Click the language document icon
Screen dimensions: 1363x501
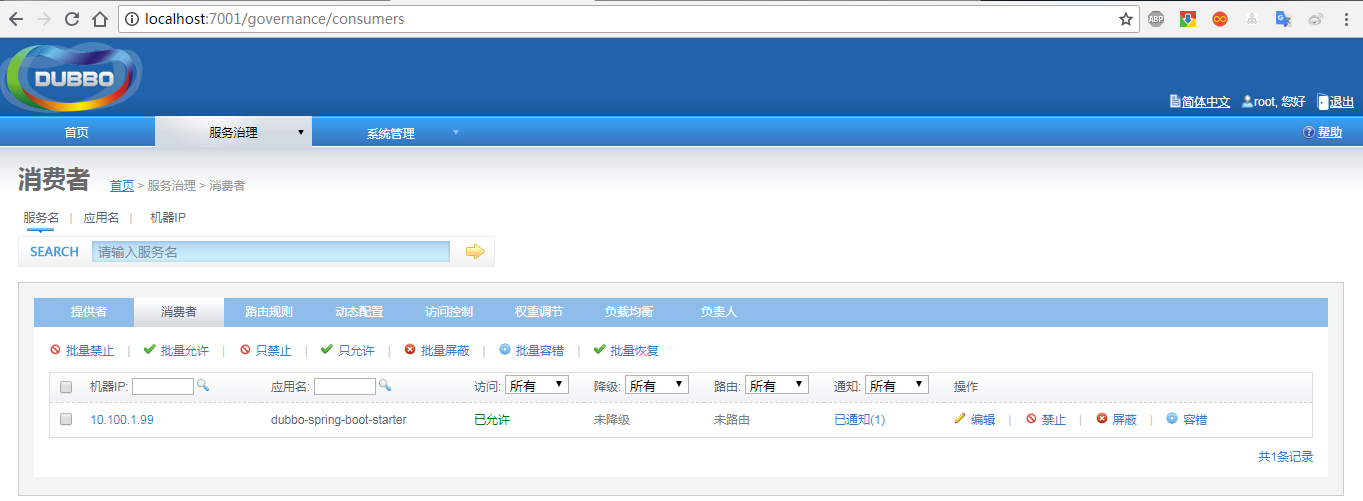[x=1175, y=101]
